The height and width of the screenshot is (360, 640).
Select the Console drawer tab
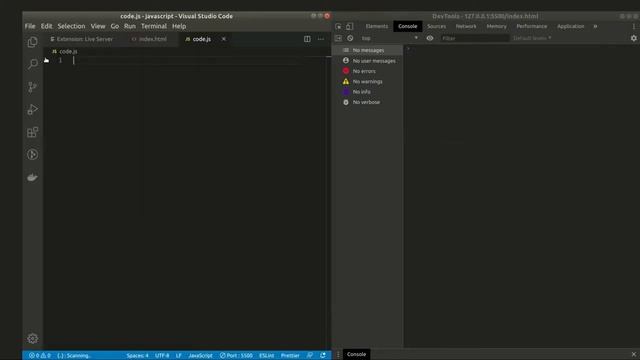[356, 354]
